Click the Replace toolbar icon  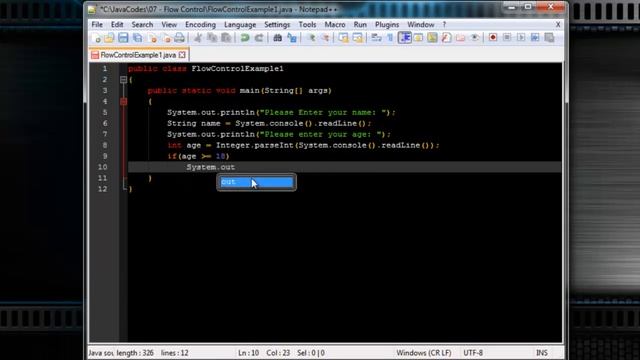click(x=292, y=38)
